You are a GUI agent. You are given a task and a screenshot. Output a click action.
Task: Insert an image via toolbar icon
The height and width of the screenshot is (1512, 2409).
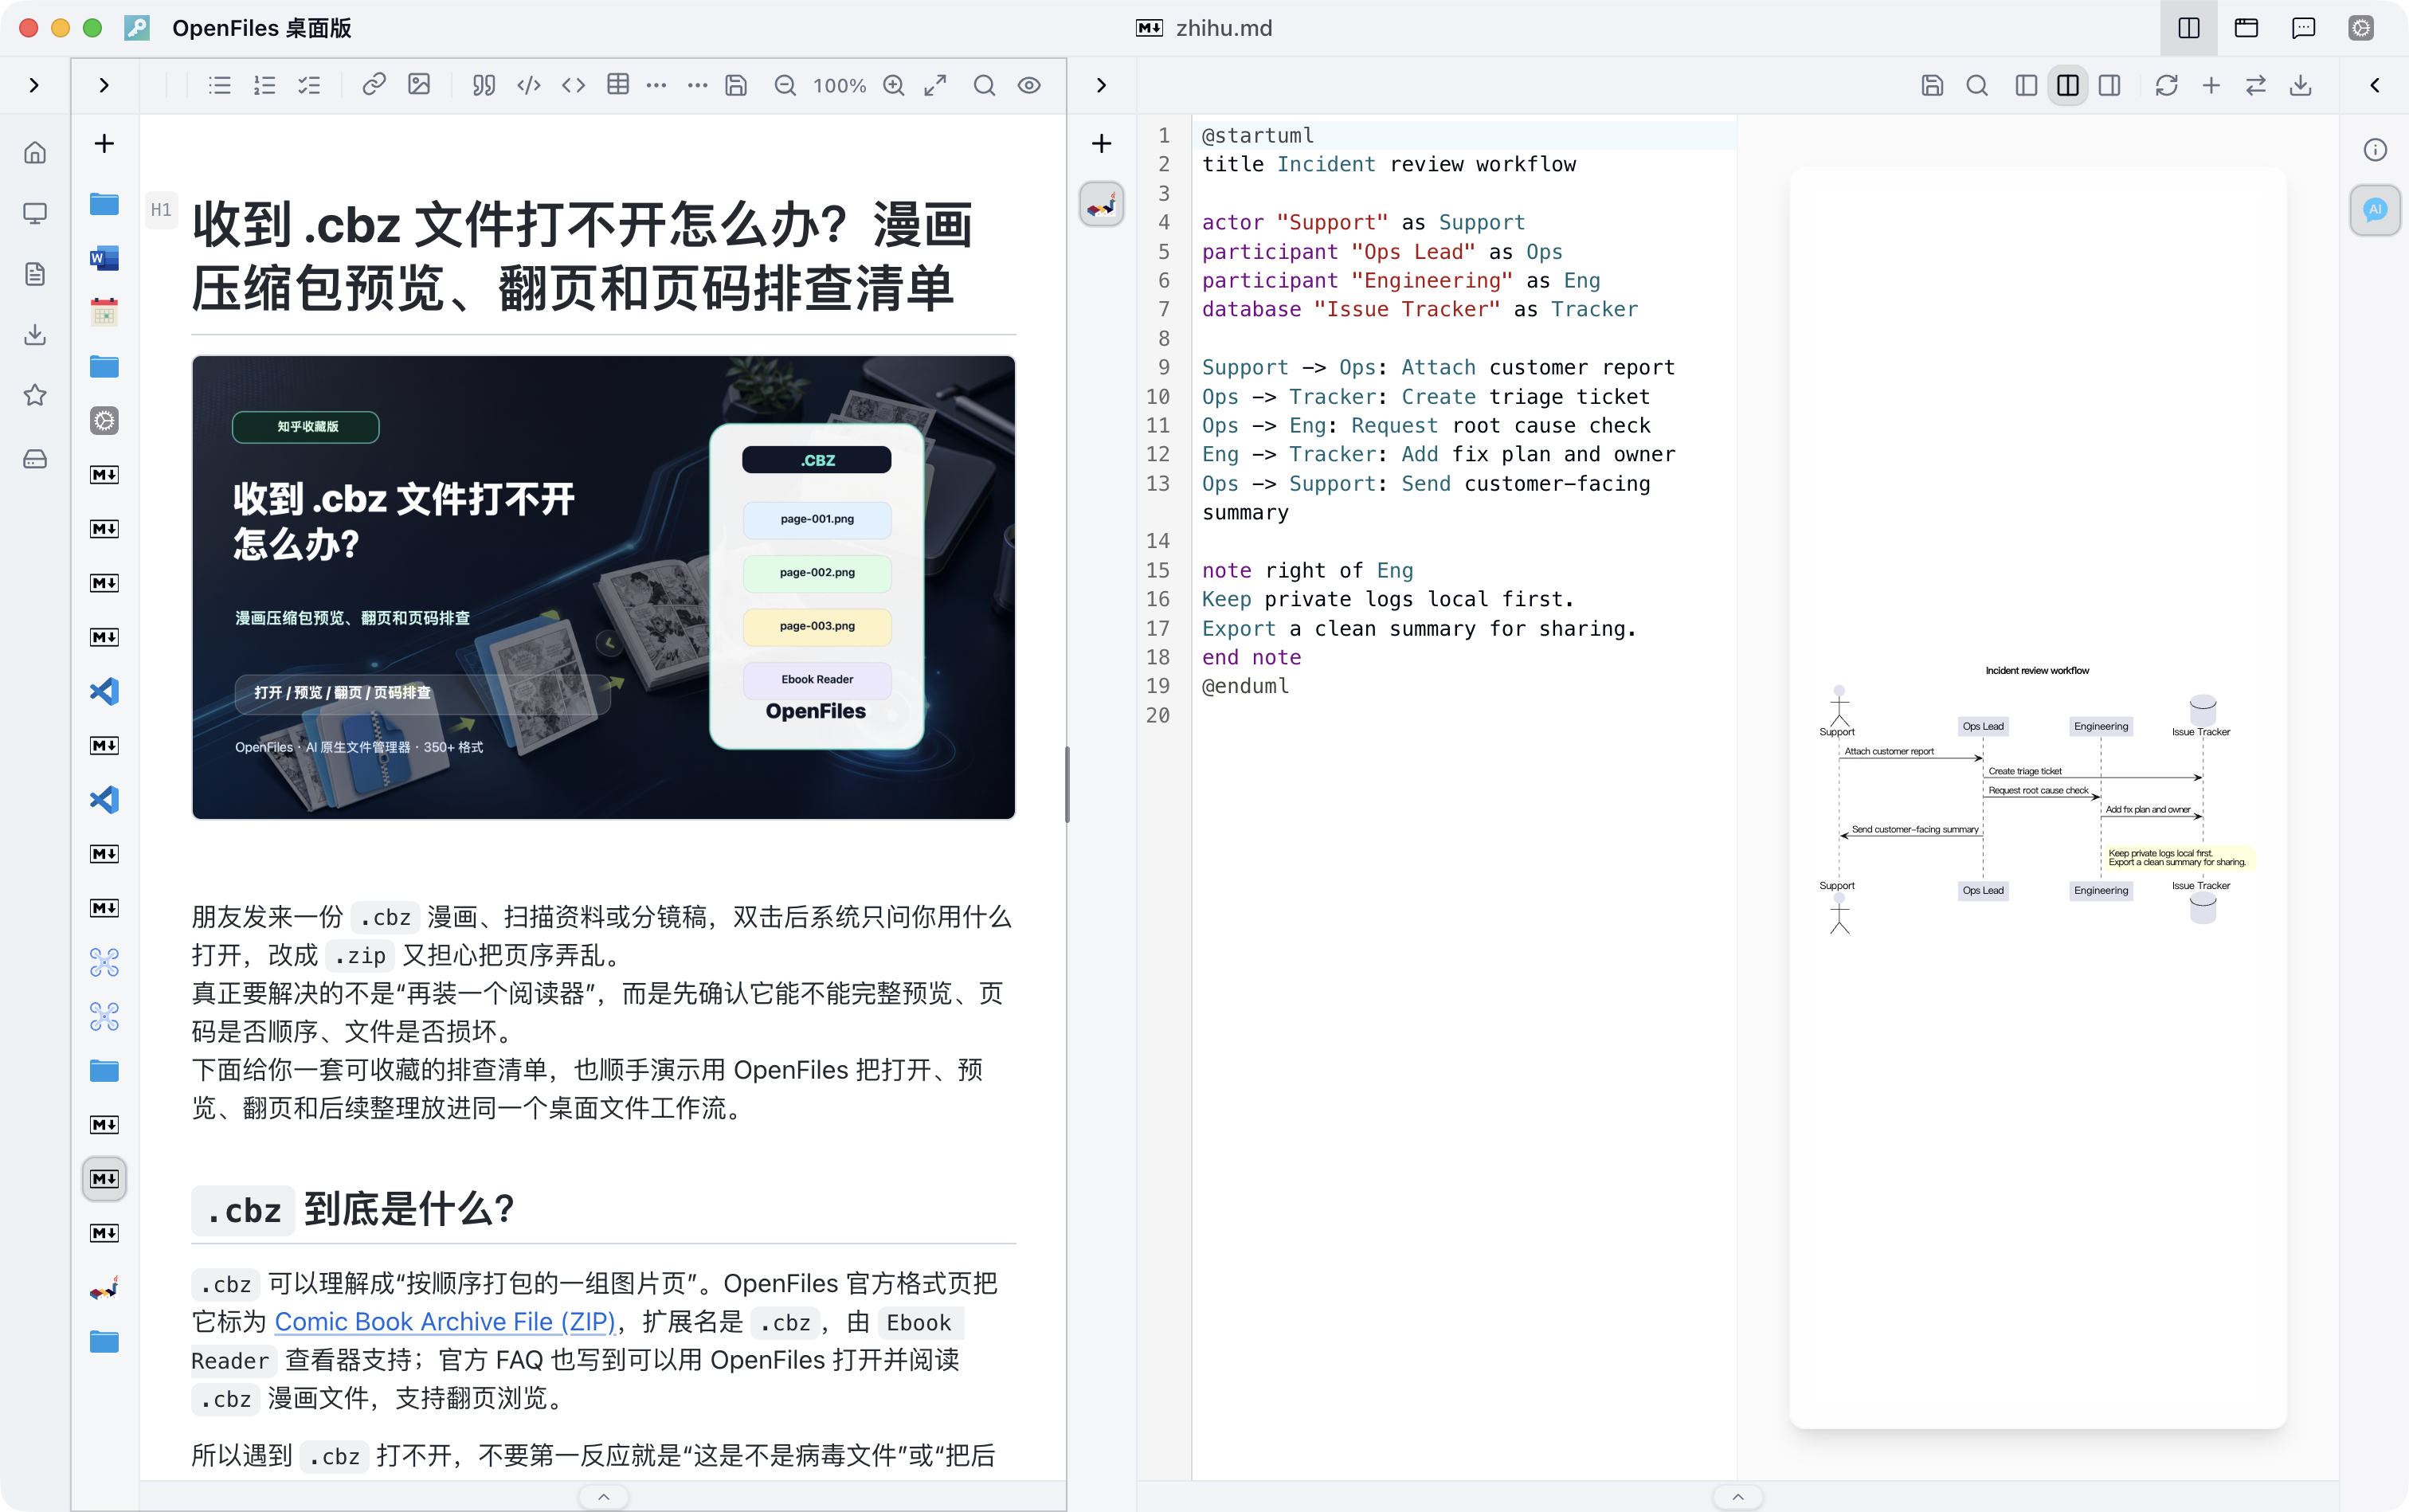tap(419, 85)
